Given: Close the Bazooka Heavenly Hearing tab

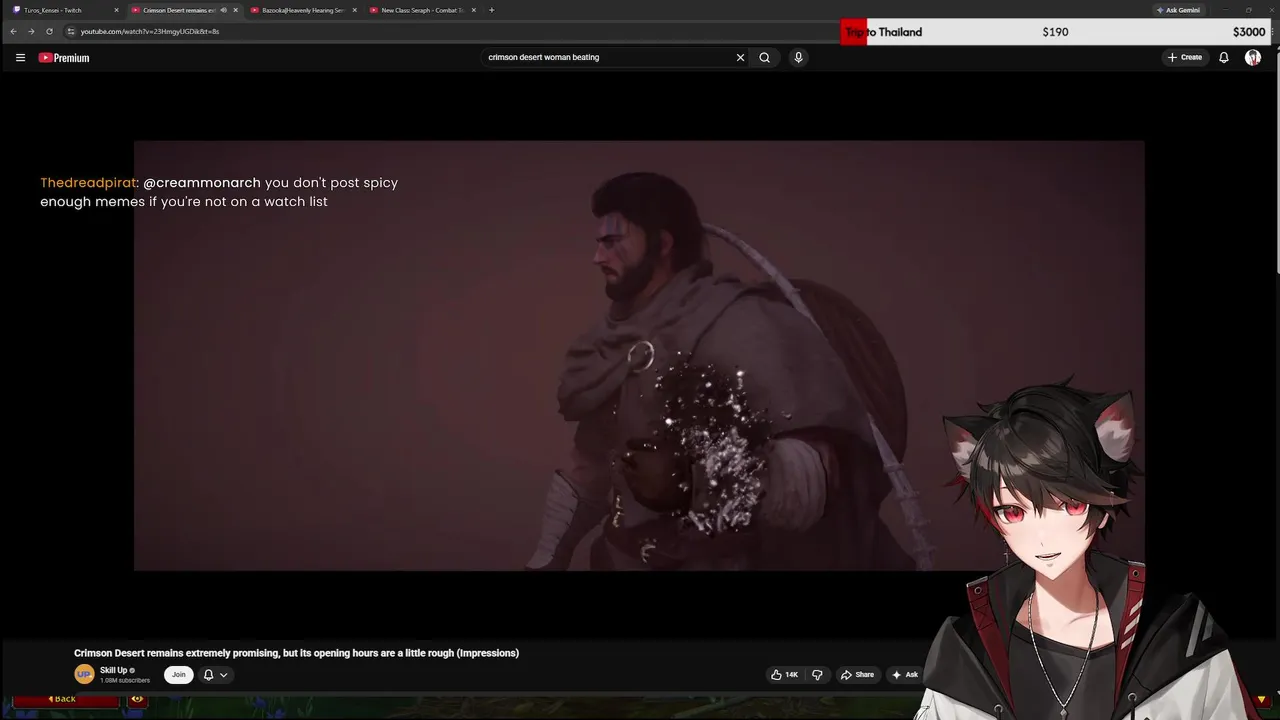Looking at the screenshot, I should (354, 10).
